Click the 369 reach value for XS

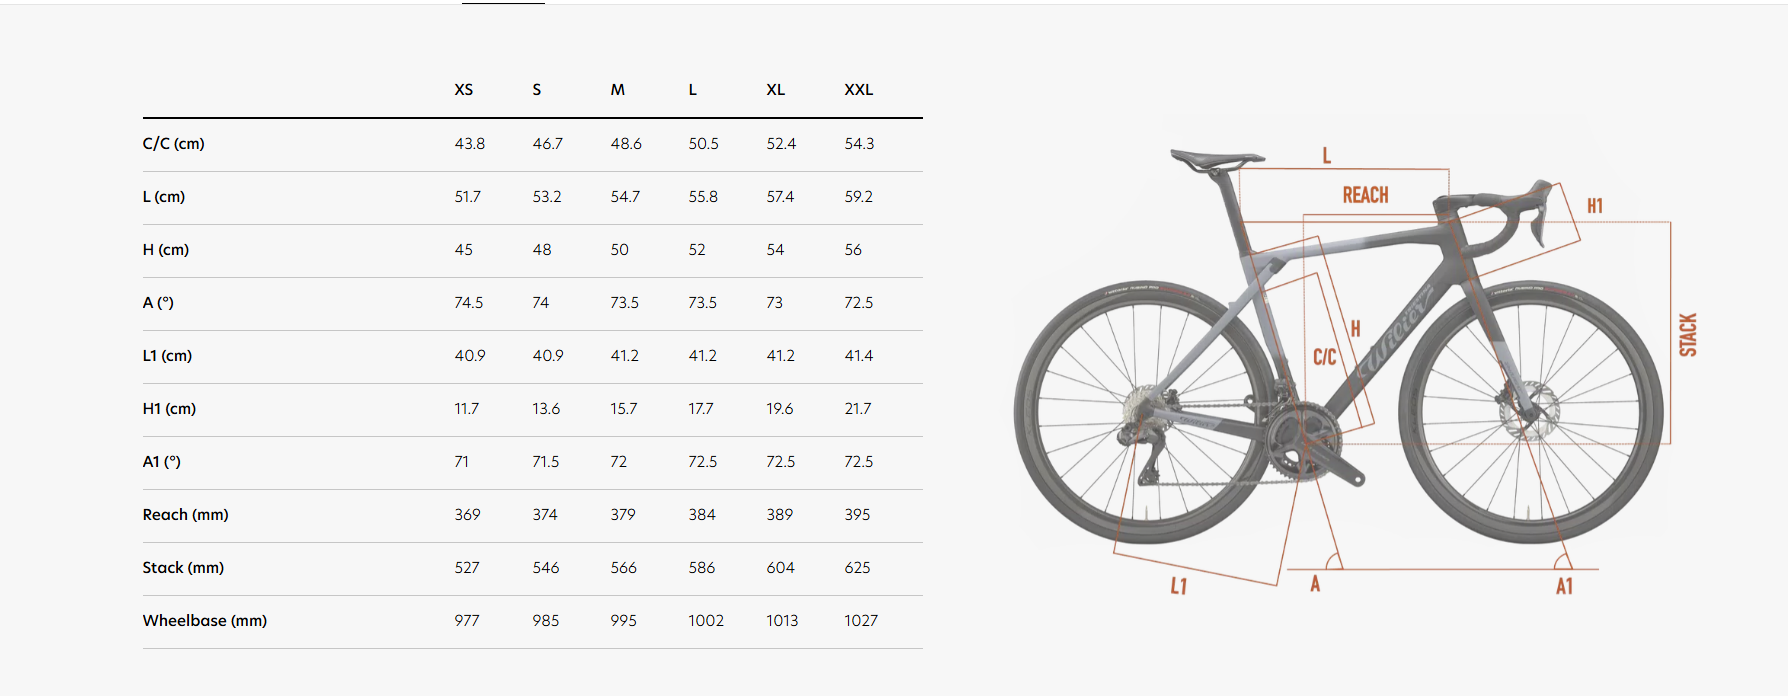pos(467,515)
